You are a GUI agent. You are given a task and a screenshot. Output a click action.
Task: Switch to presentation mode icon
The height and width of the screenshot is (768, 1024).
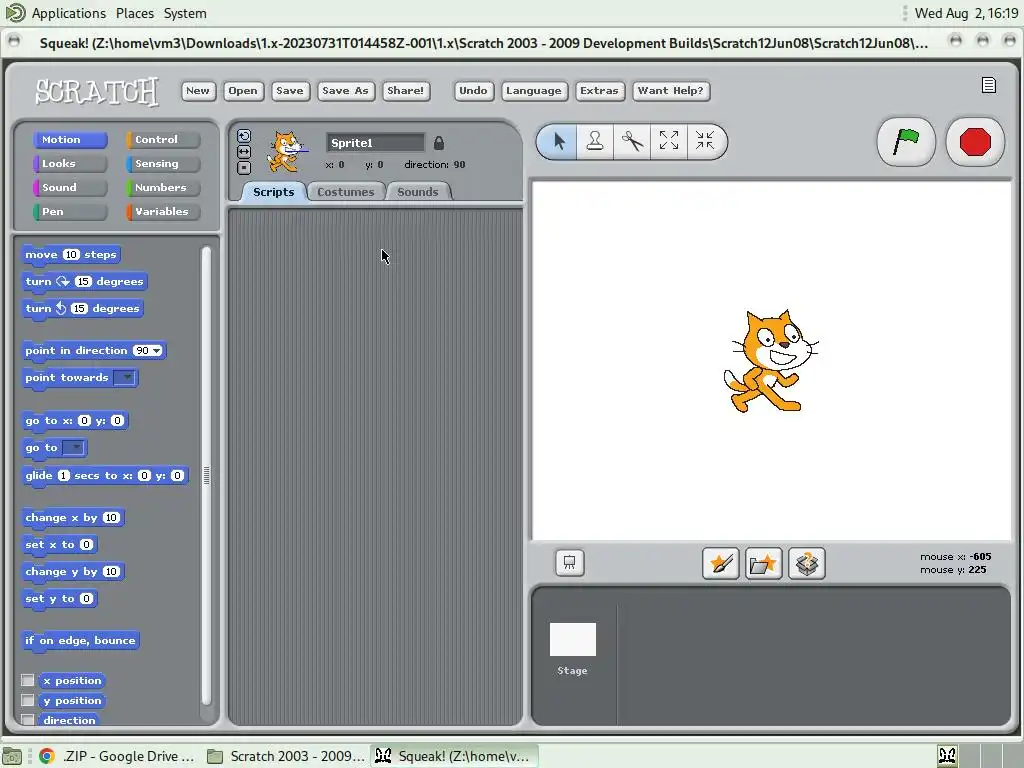point(569,562)
